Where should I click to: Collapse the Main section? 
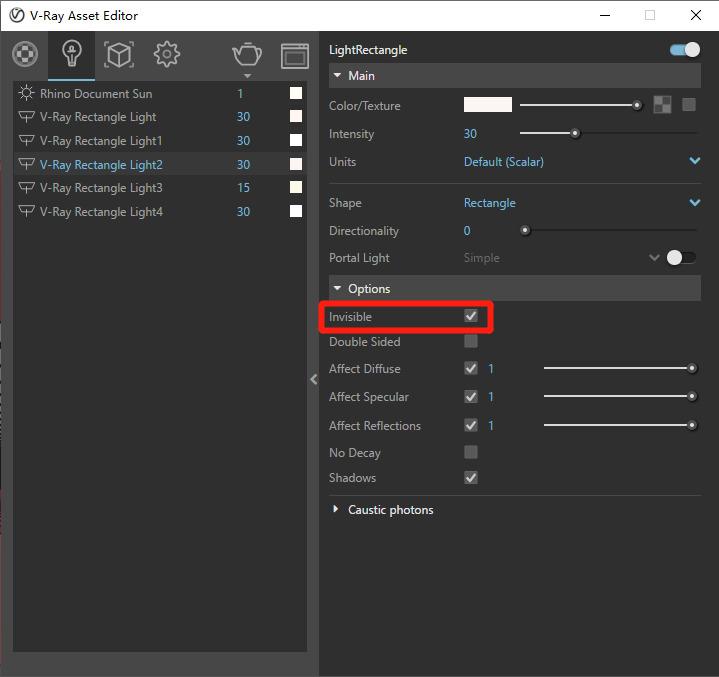514,76
